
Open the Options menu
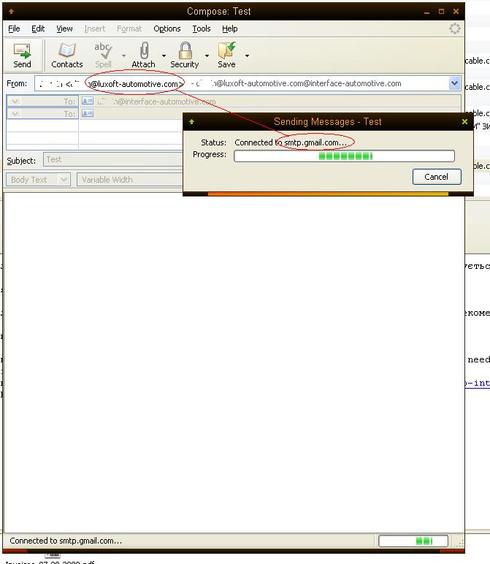coord(167,29)
